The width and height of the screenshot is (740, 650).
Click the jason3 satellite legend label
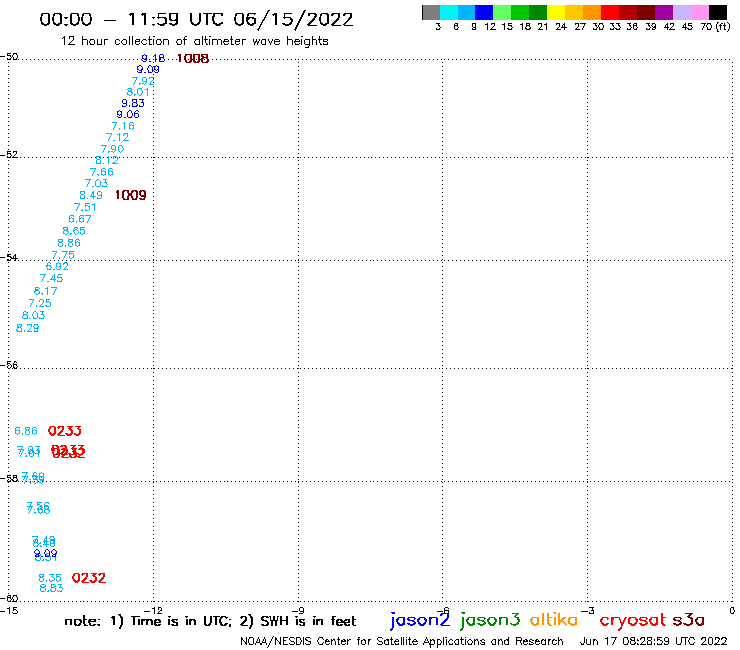490,620
